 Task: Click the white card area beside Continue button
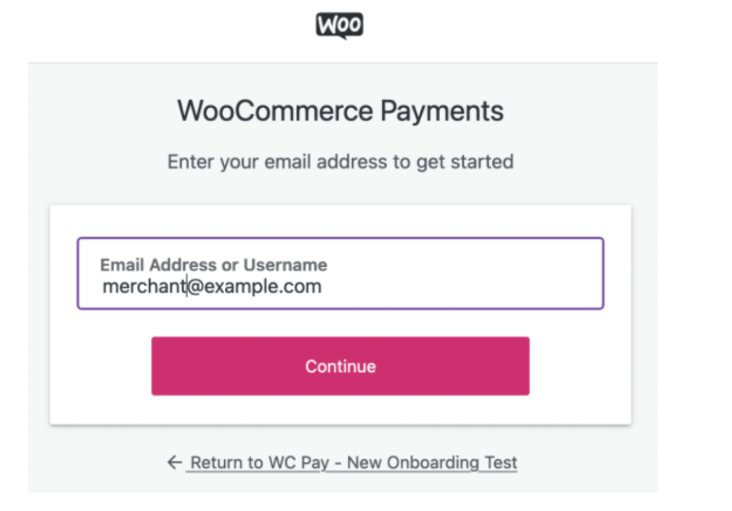(580, 366)
